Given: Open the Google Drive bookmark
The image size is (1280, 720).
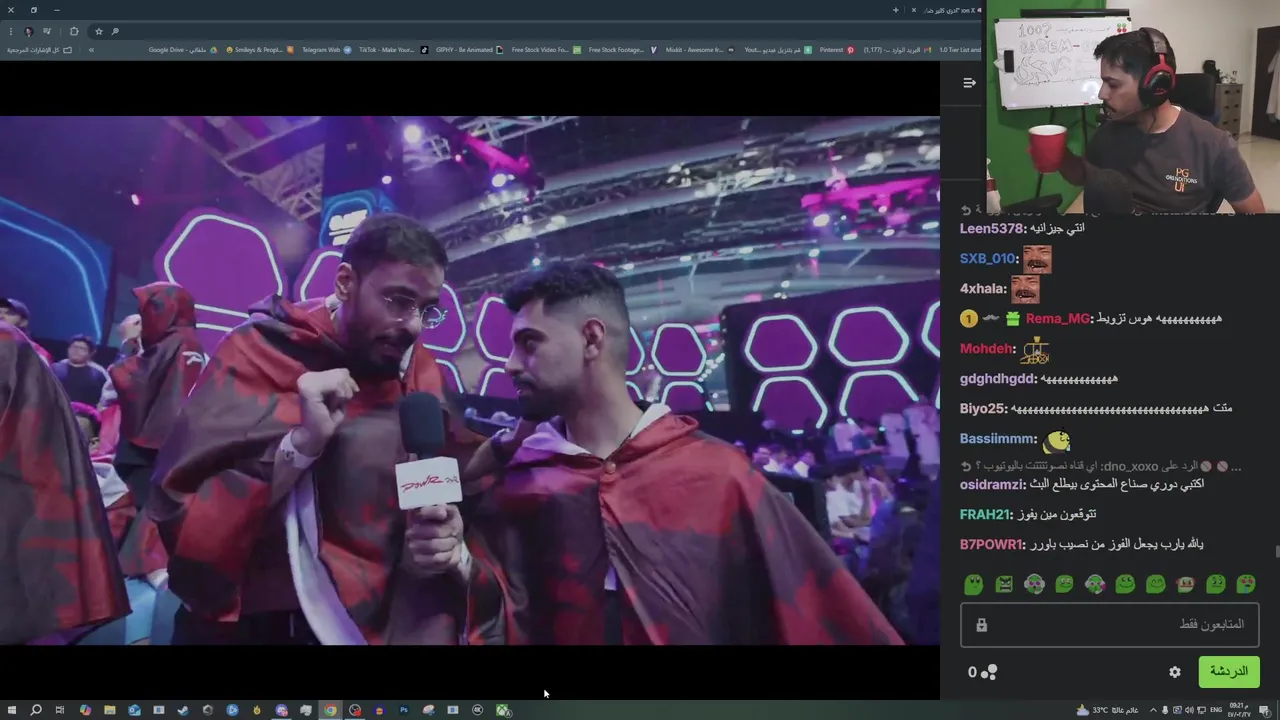Looking at the screenshot, I should [184, 50].
